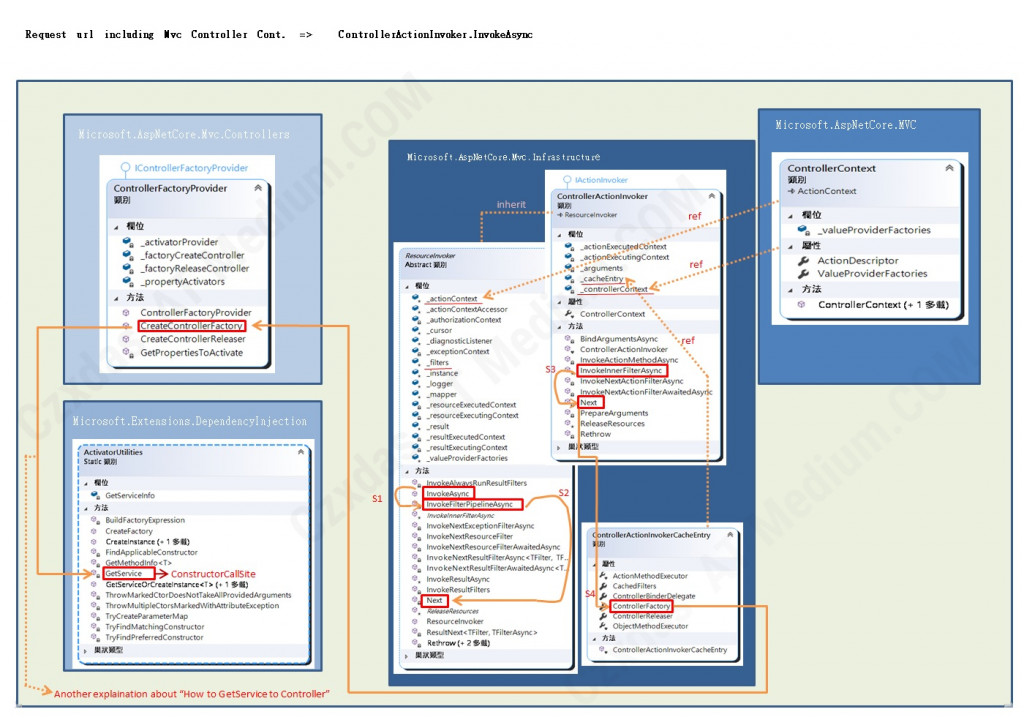Click the 'Another explaination' red note text
This screenshot has height=720, width=1024.
(x=191, y=694)
